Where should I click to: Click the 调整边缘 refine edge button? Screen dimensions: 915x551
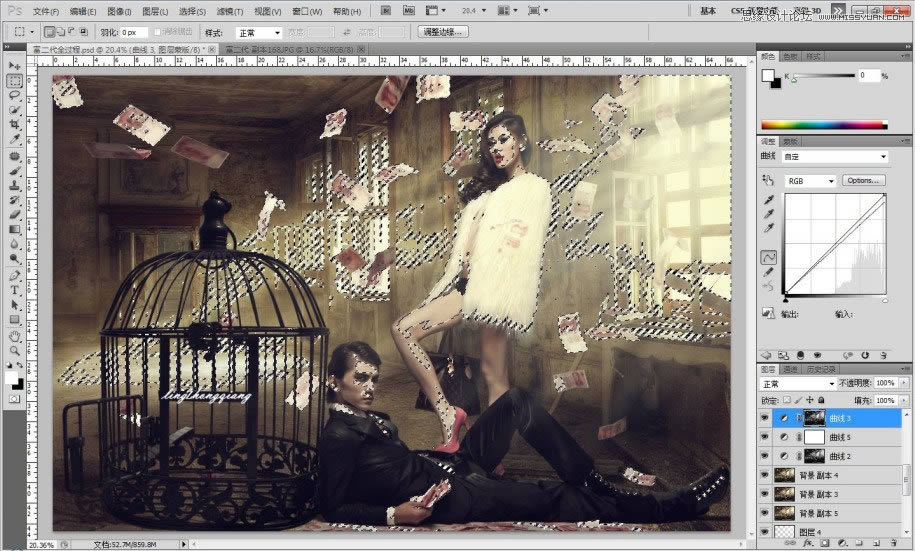[x=443, y=32]
